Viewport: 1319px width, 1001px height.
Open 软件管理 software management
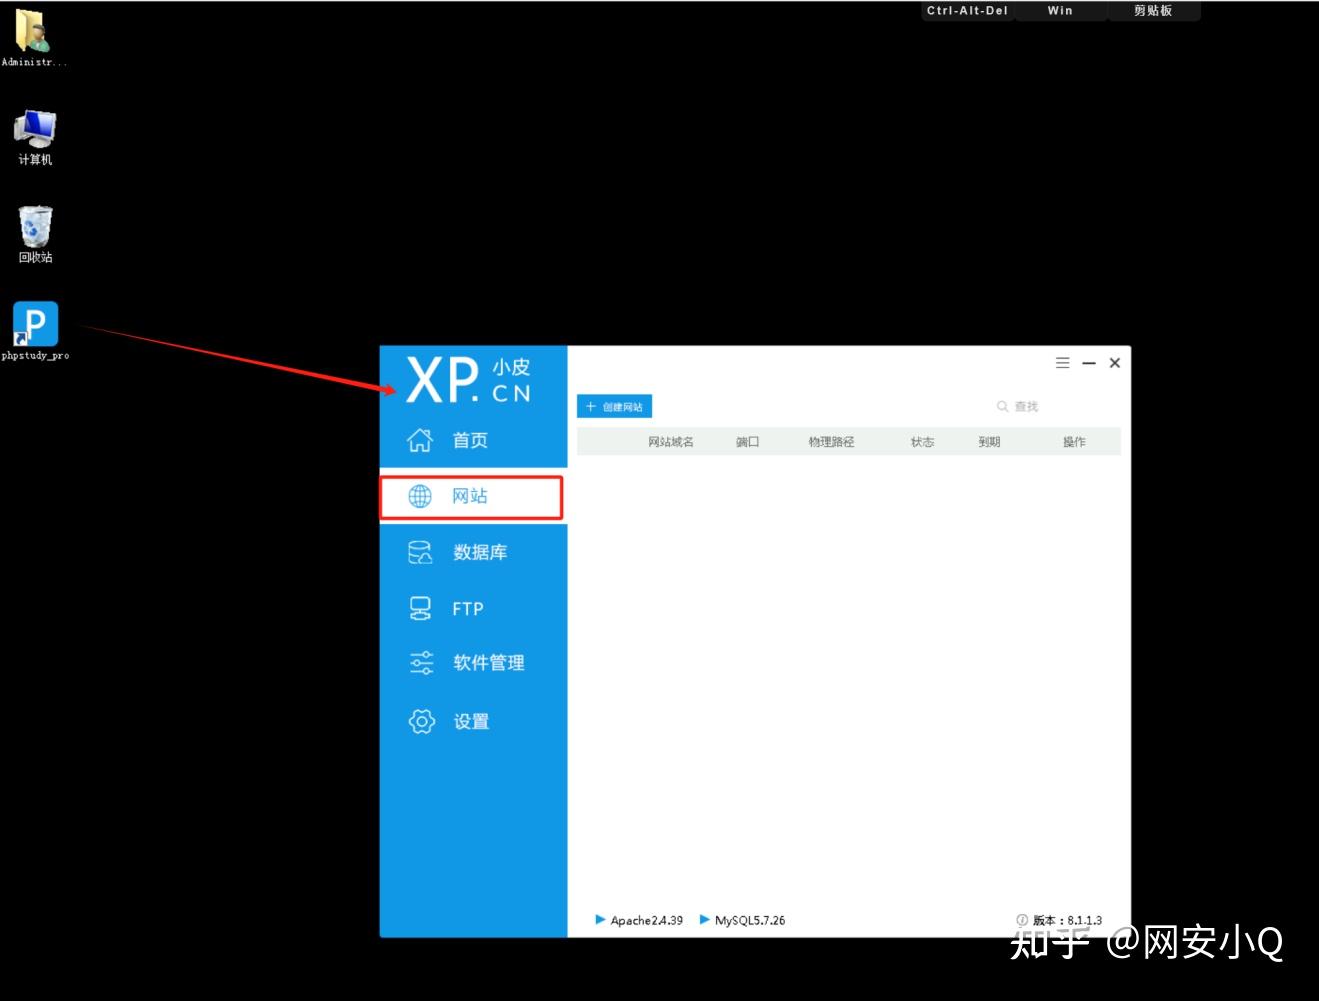click(473, 662)
